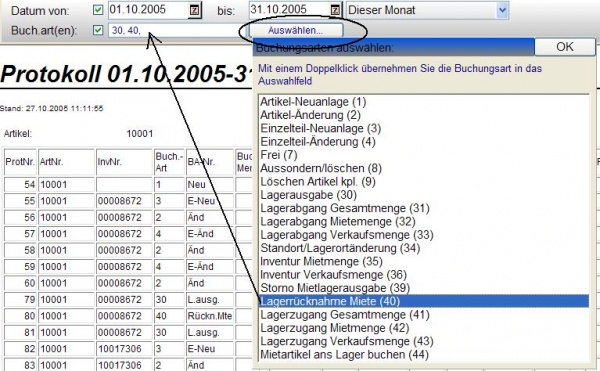Viewport: 600px width, 371px height.
Task: Click the Buch.art(en) field with 30, 40,
Action: [176, 30]
